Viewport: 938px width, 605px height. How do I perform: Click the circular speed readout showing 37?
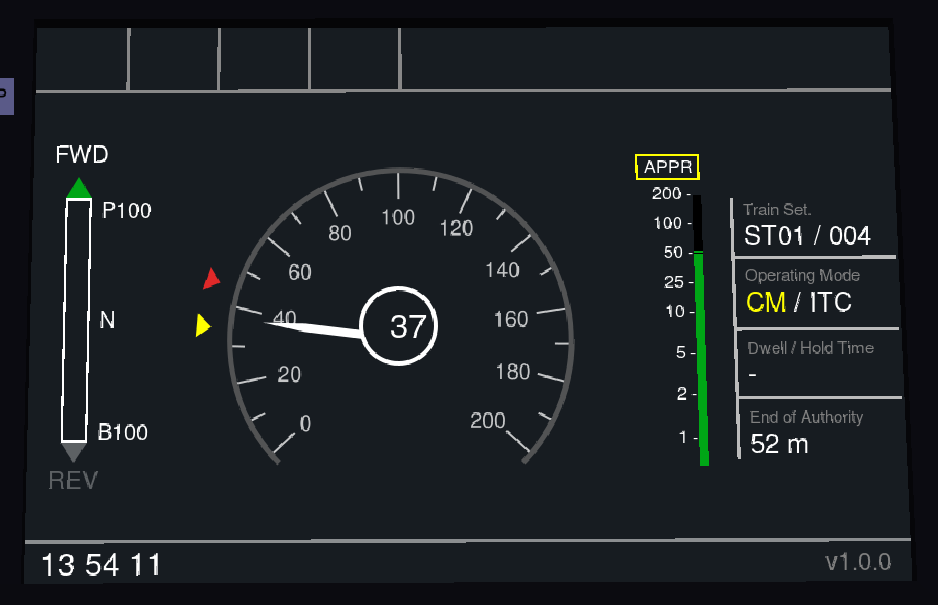399,326
